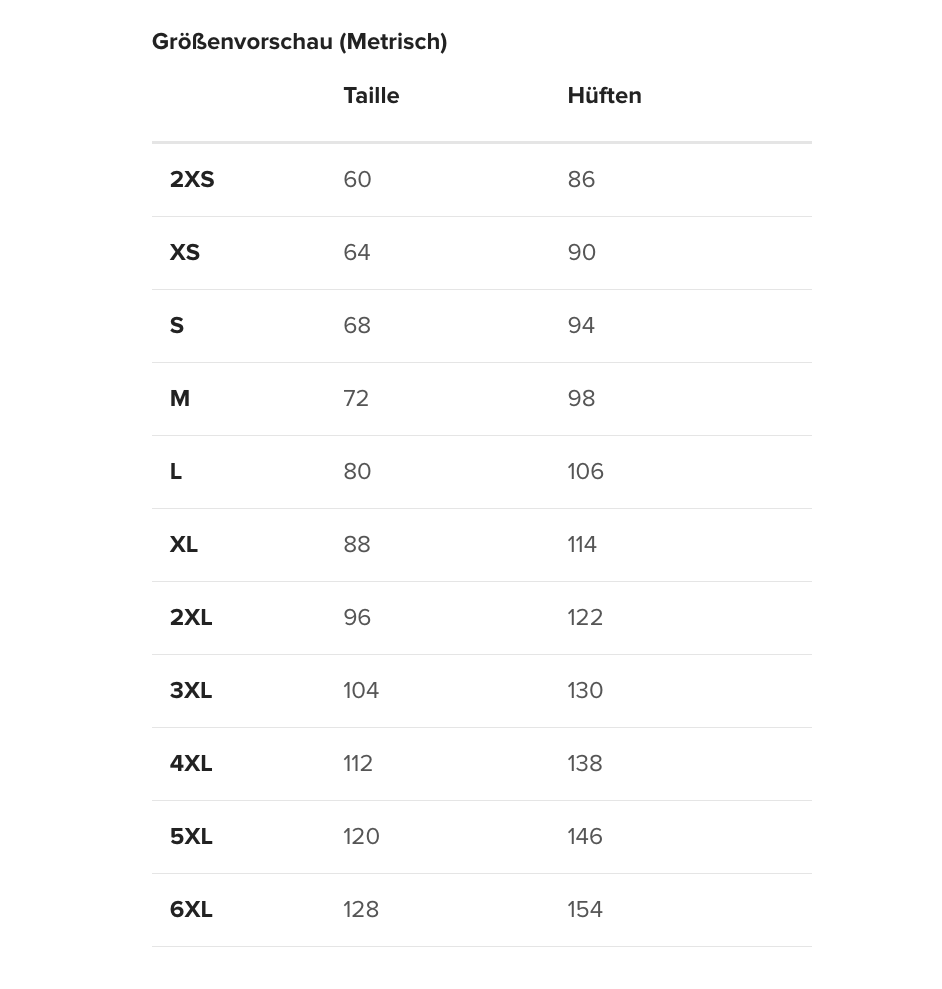
Task: Choose the M size row label
Action: point(180,399)
